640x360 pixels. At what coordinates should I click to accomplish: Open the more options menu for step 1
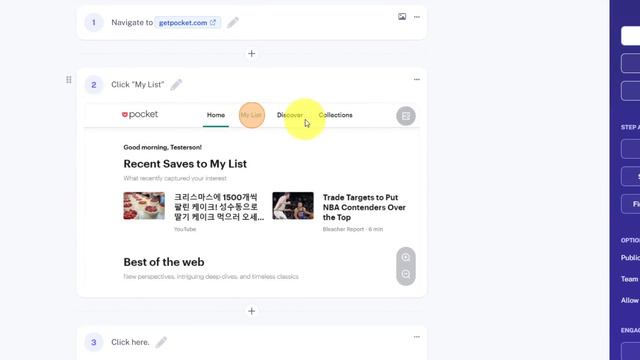click(417, 17)
